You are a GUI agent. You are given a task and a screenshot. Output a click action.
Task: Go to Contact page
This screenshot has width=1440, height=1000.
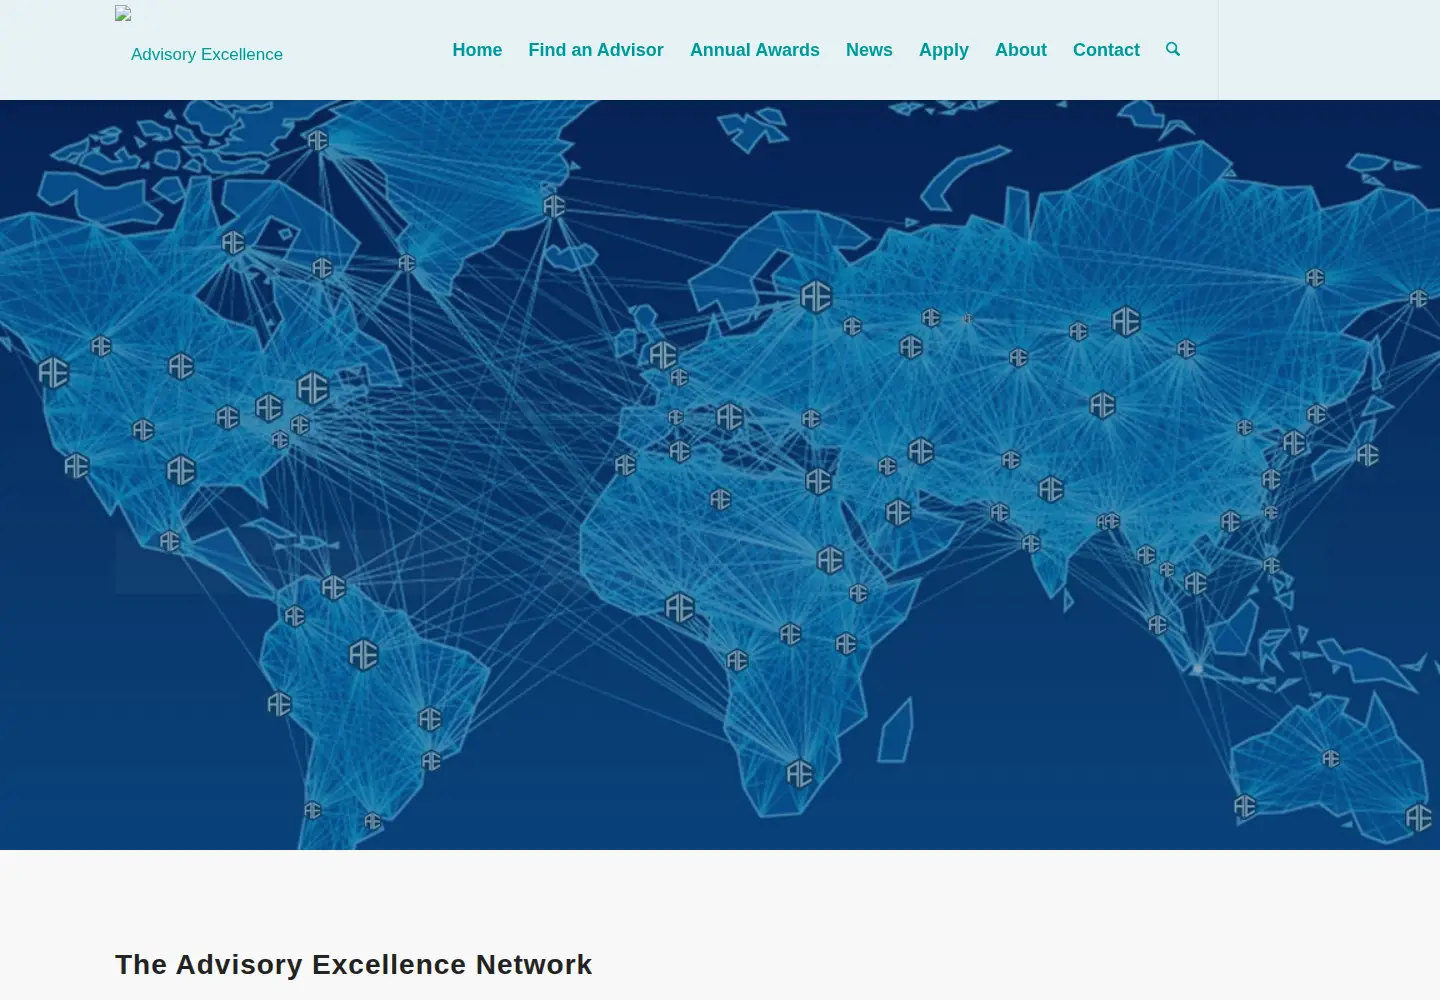coord(1106,50)
